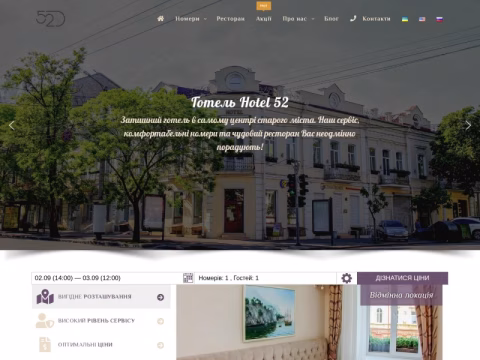The width and height of the screenshot is (480, 360).
Task: Open the Акції page
Action: tap(264, 19)
